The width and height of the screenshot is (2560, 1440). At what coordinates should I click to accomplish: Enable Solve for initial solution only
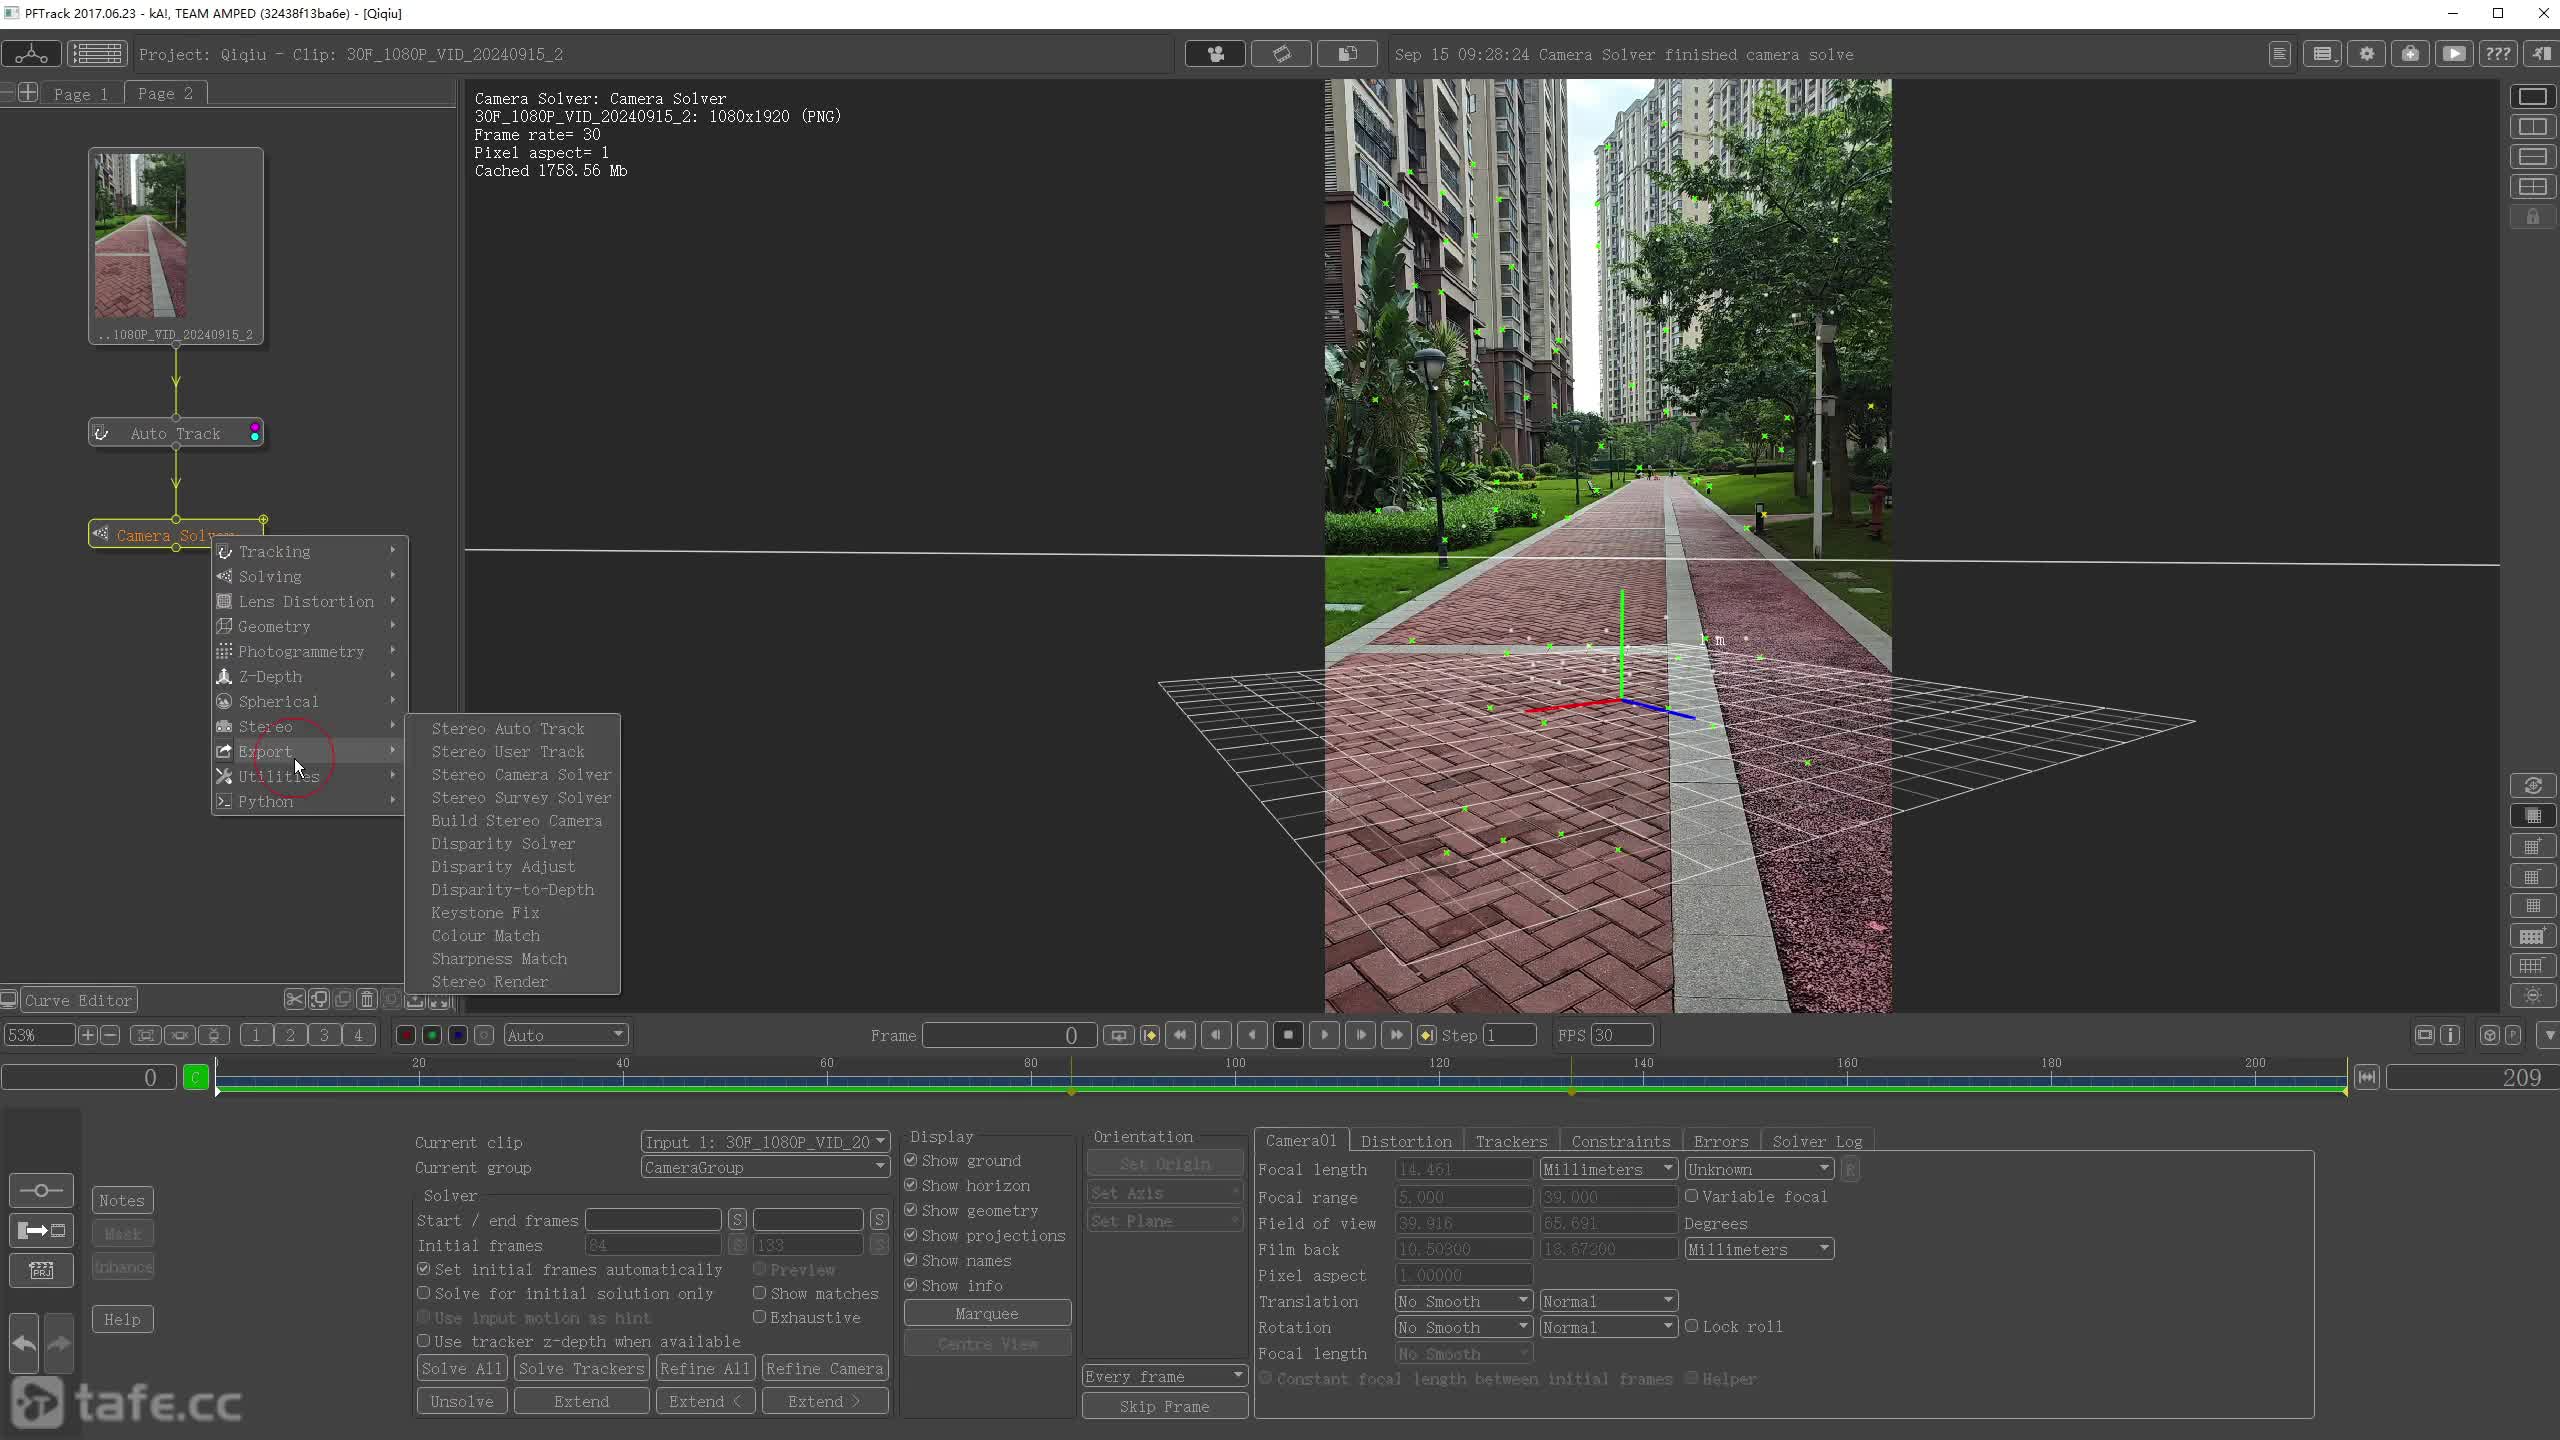pyautogui.click(x=424, y=1293)
